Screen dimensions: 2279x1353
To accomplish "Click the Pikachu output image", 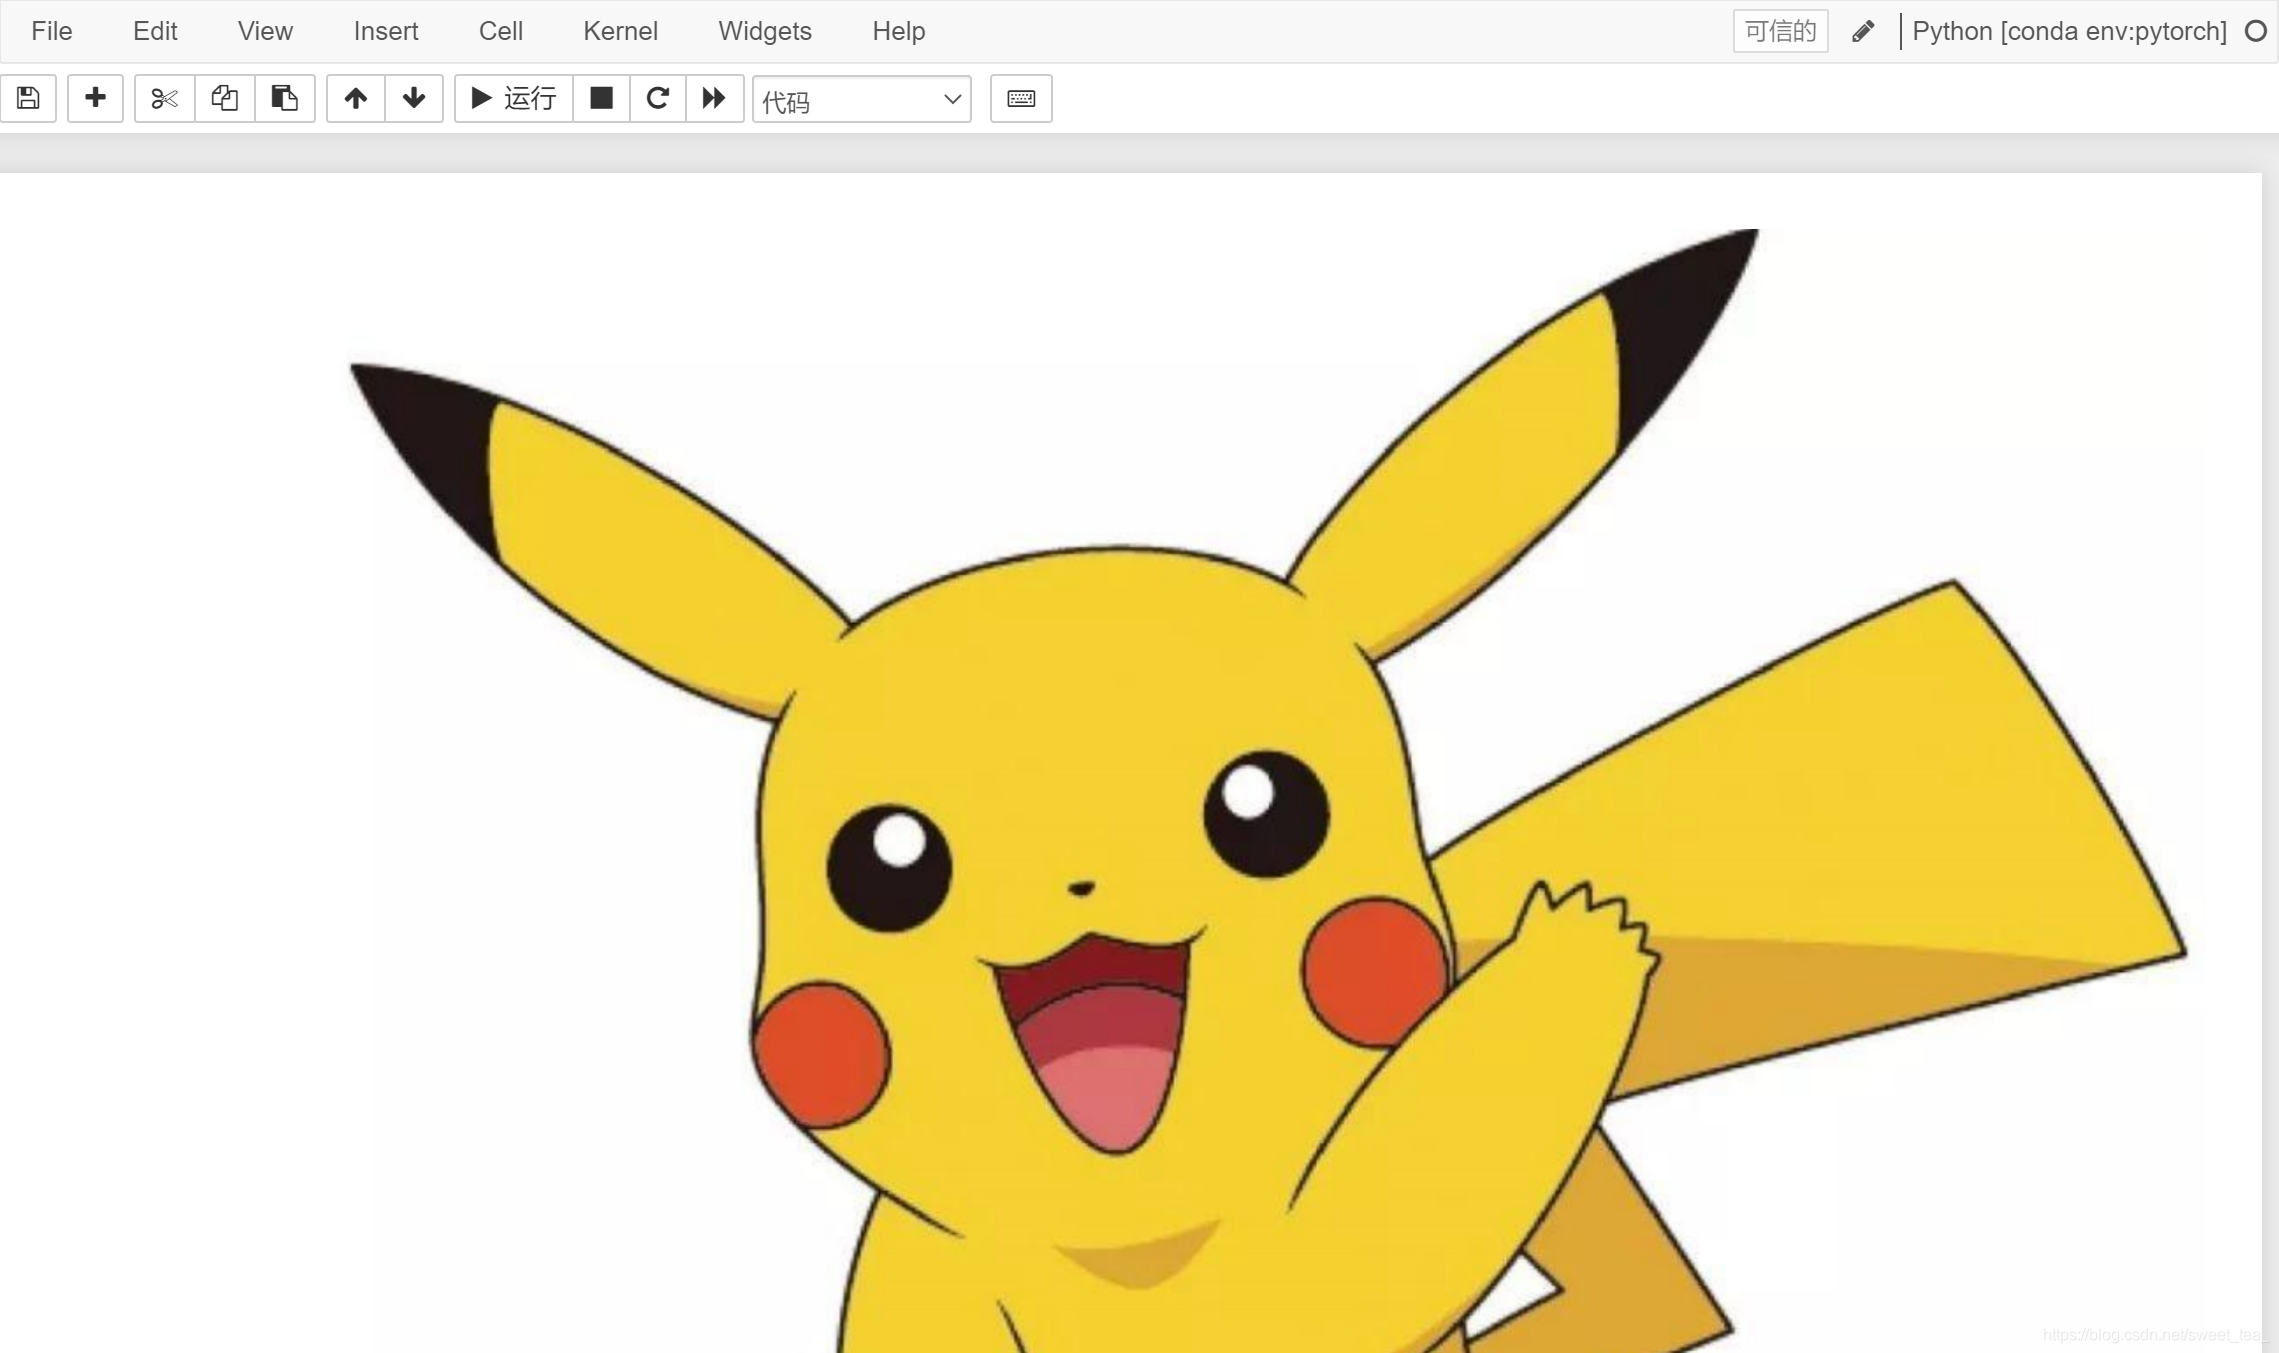I will click(1268, 790).
